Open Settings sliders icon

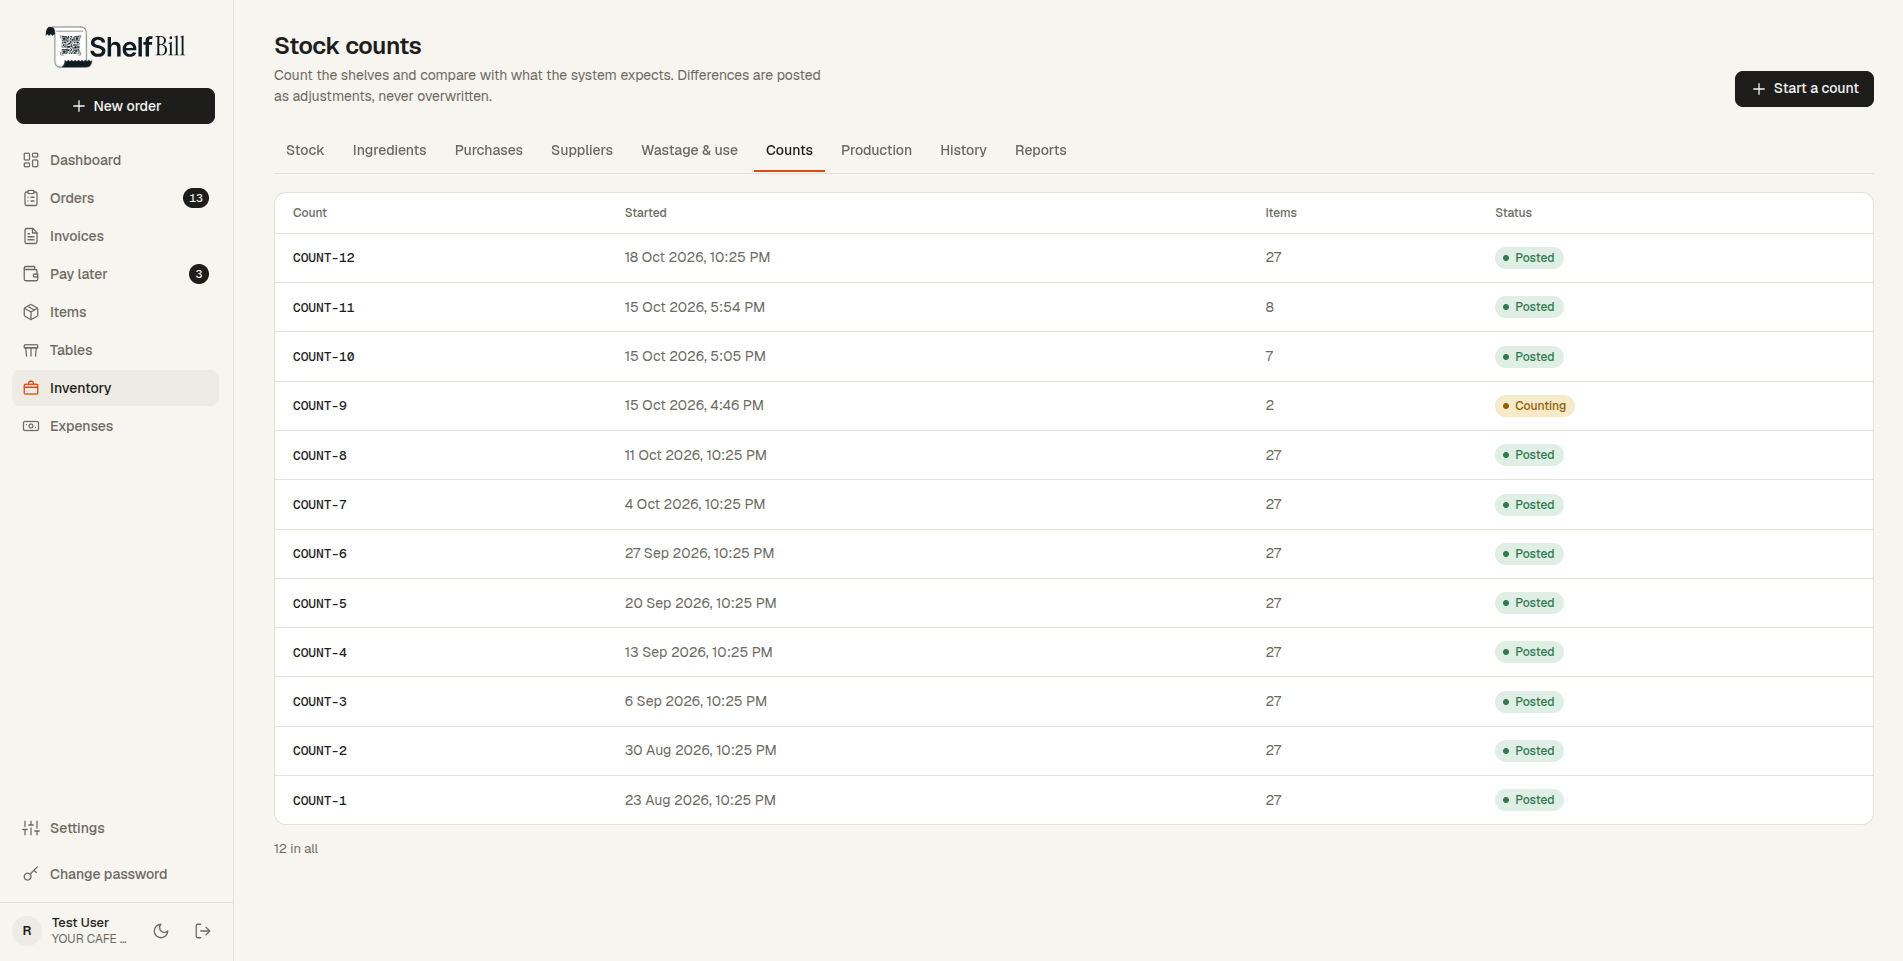click(31, 828)
